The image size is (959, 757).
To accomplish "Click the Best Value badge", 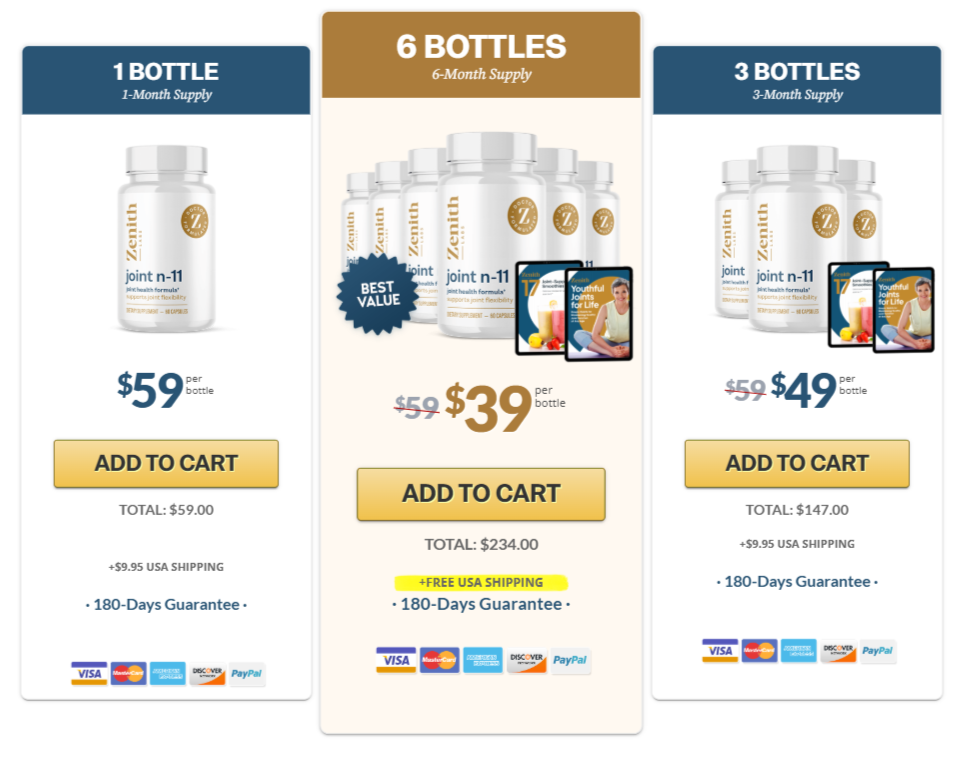I will 379,294.
